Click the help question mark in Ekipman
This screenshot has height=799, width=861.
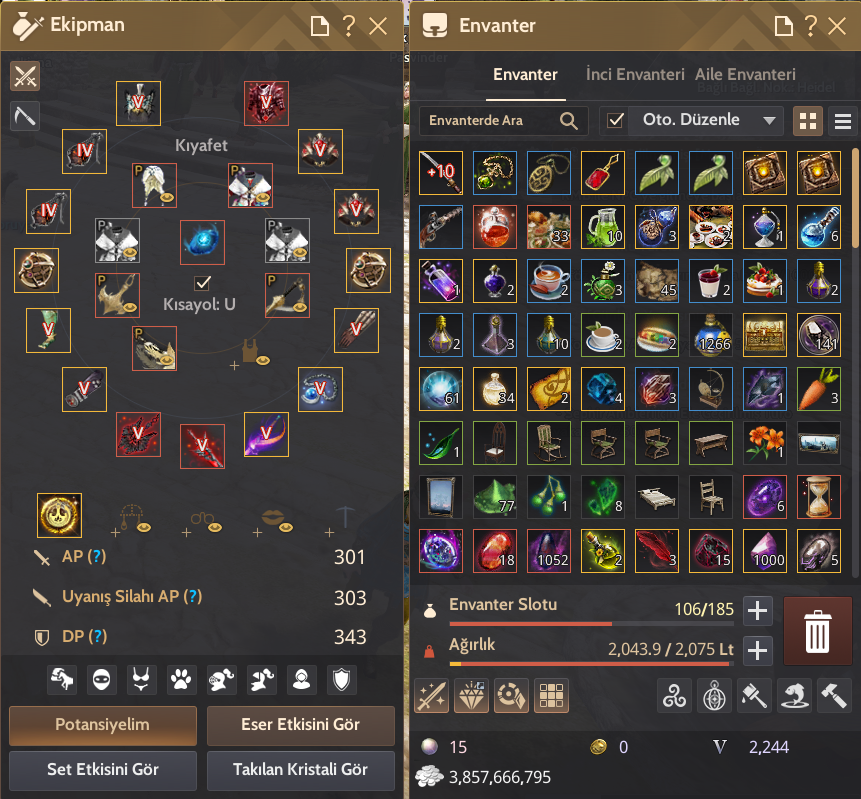[349, 26]
